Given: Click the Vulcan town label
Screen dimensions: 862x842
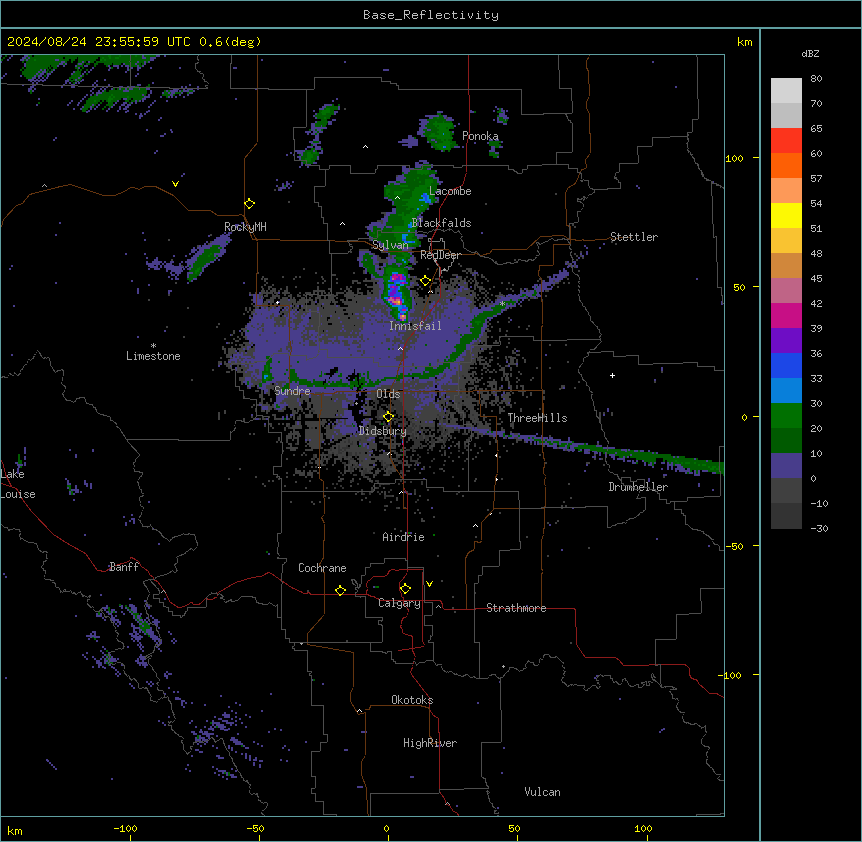Looking at the screenshot, I should (x=543, y=792).
